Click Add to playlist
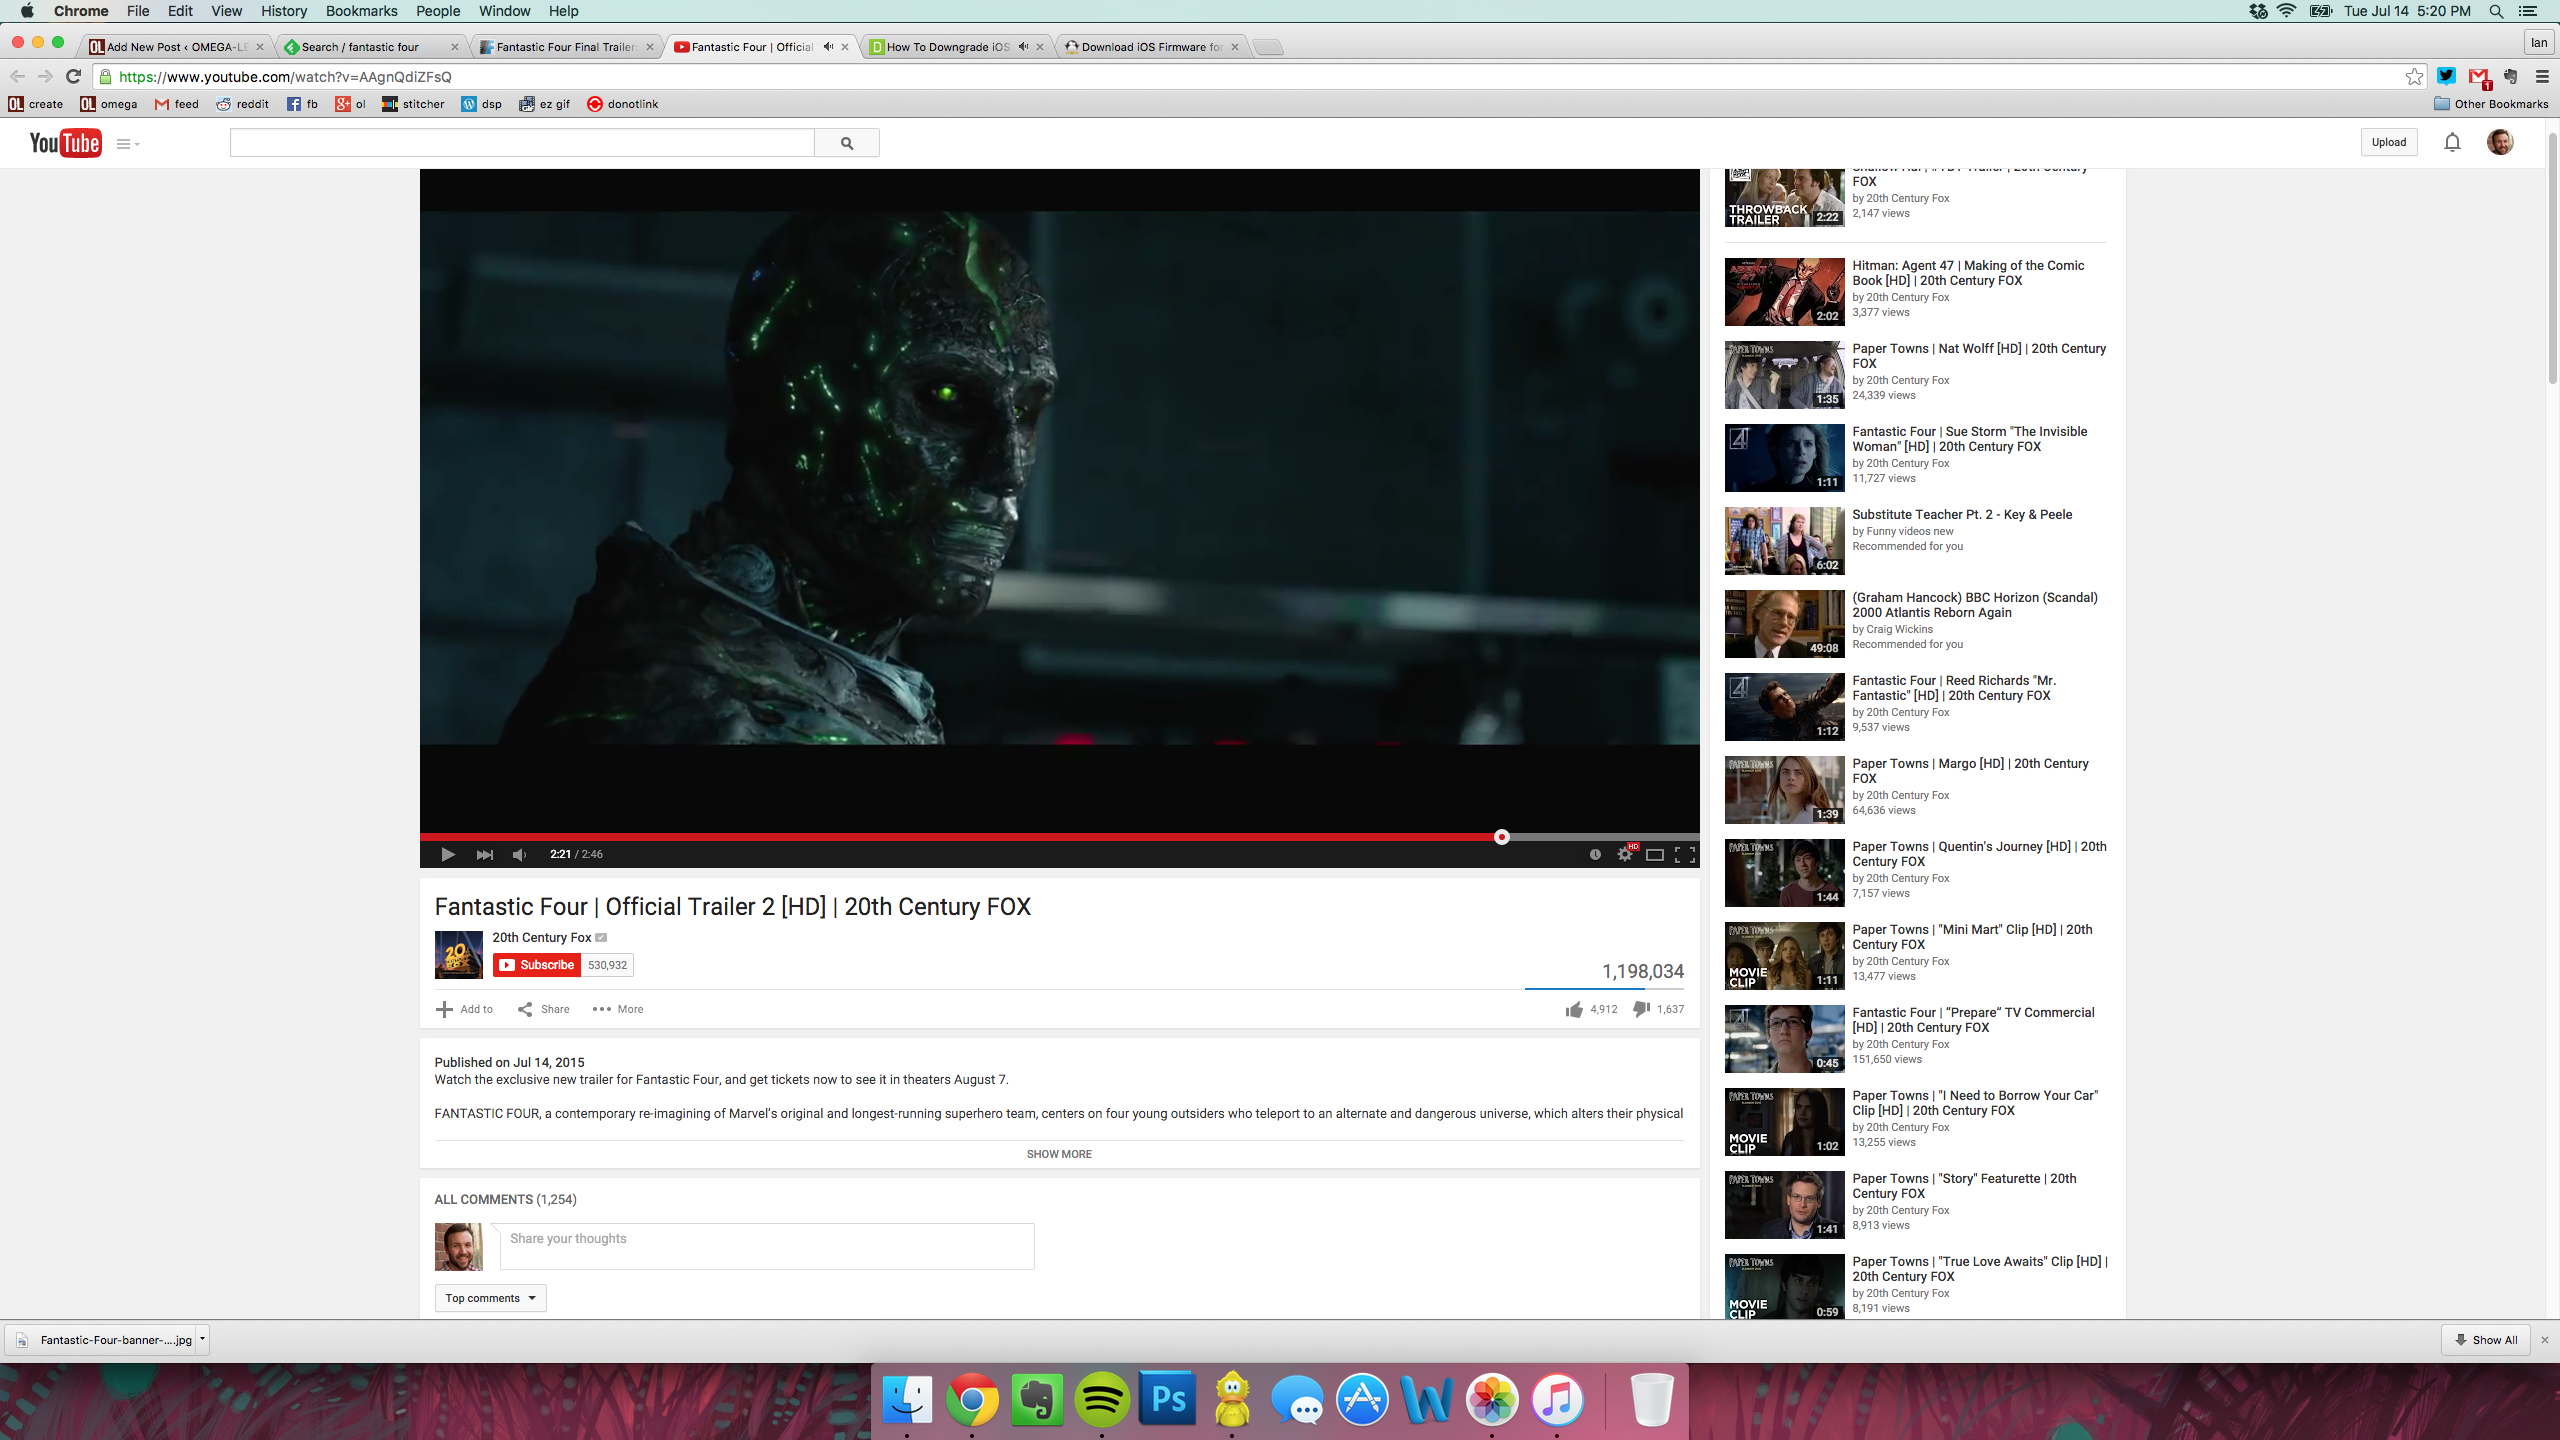The height and width of the screenshot is (1440, 2560). point(465,1009)
